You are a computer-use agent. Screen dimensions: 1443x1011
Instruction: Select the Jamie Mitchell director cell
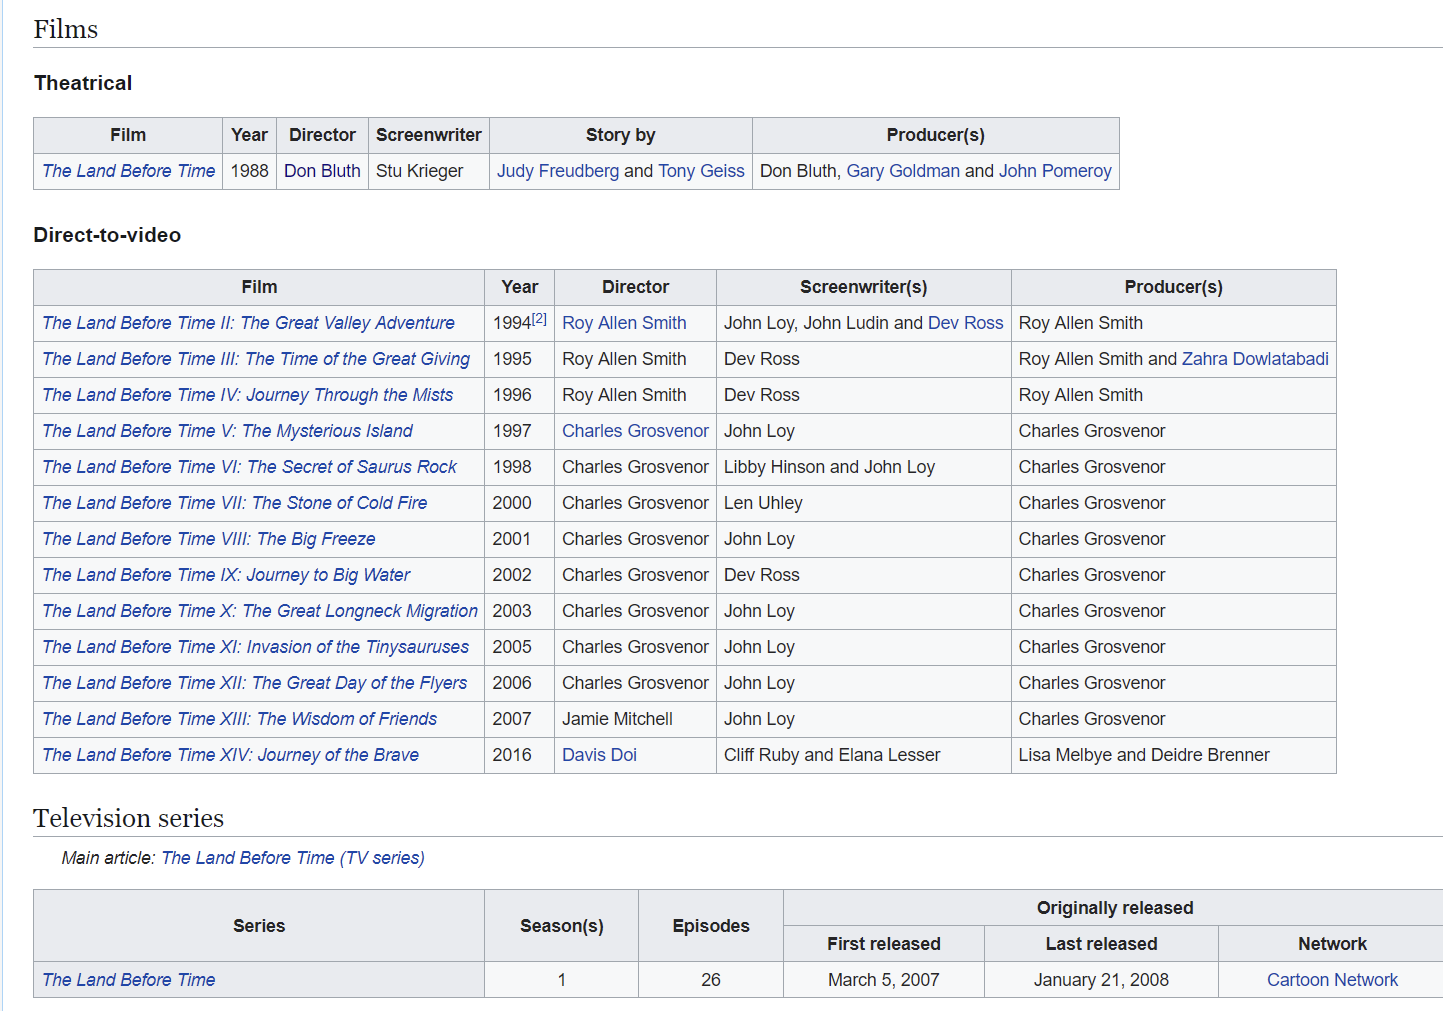pos(635,719)
